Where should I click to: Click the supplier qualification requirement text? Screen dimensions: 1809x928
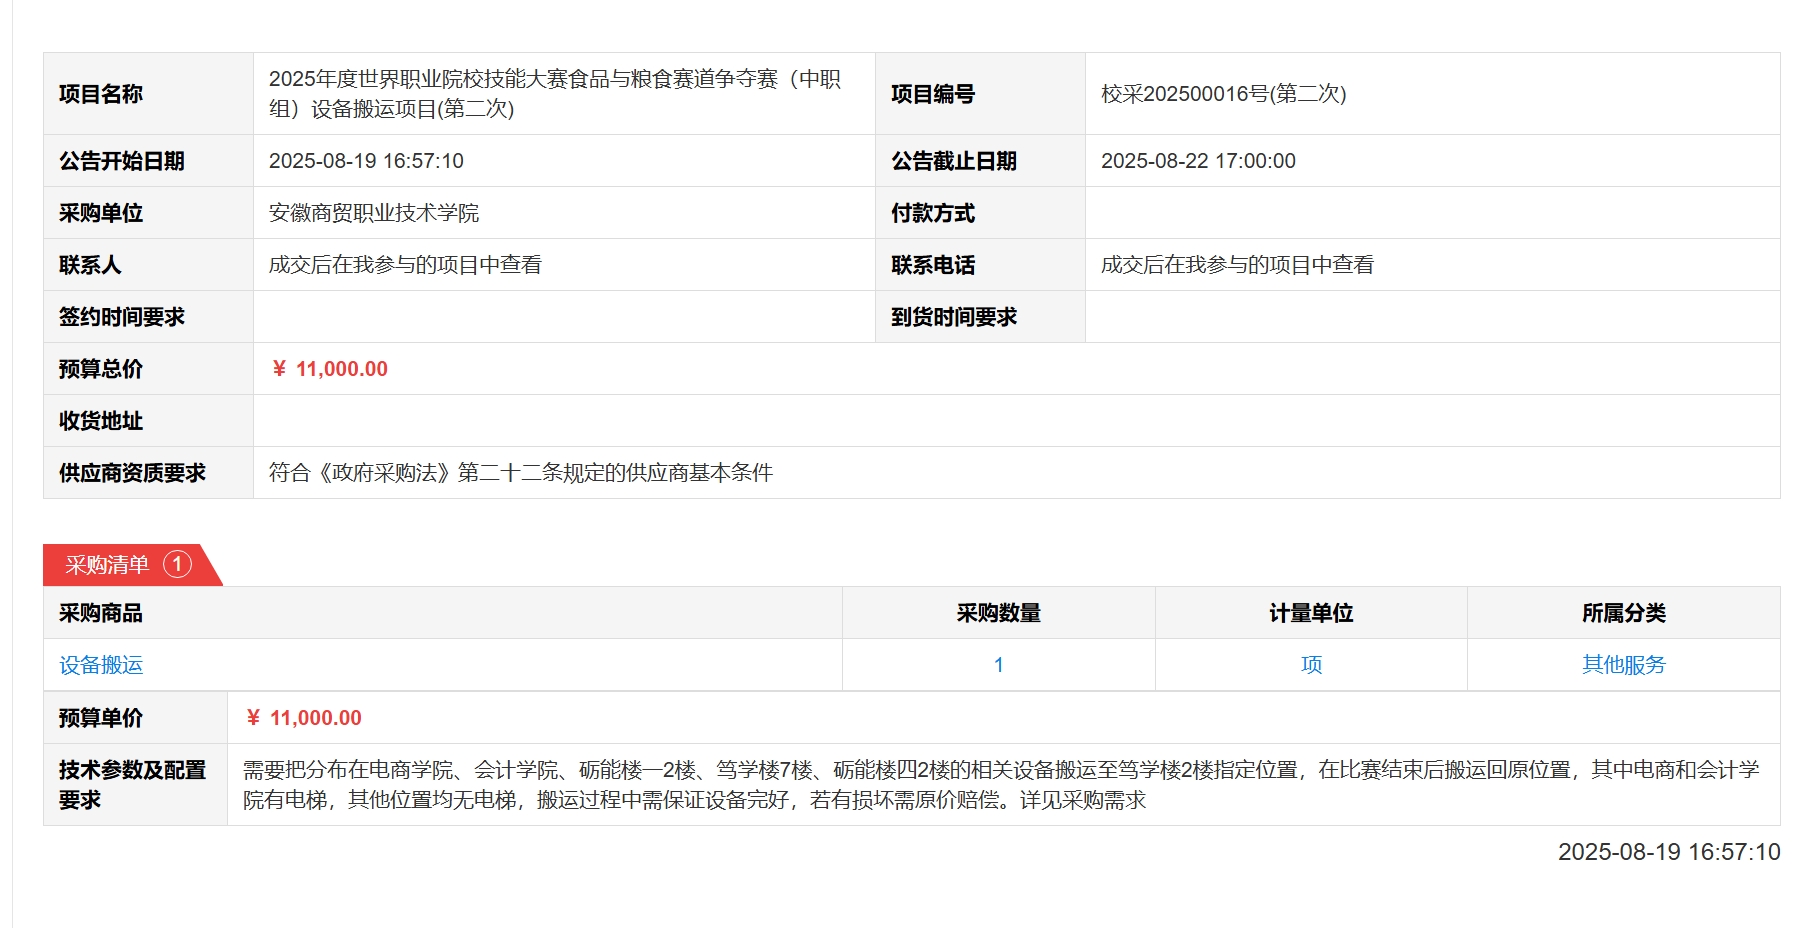(520, 473)
